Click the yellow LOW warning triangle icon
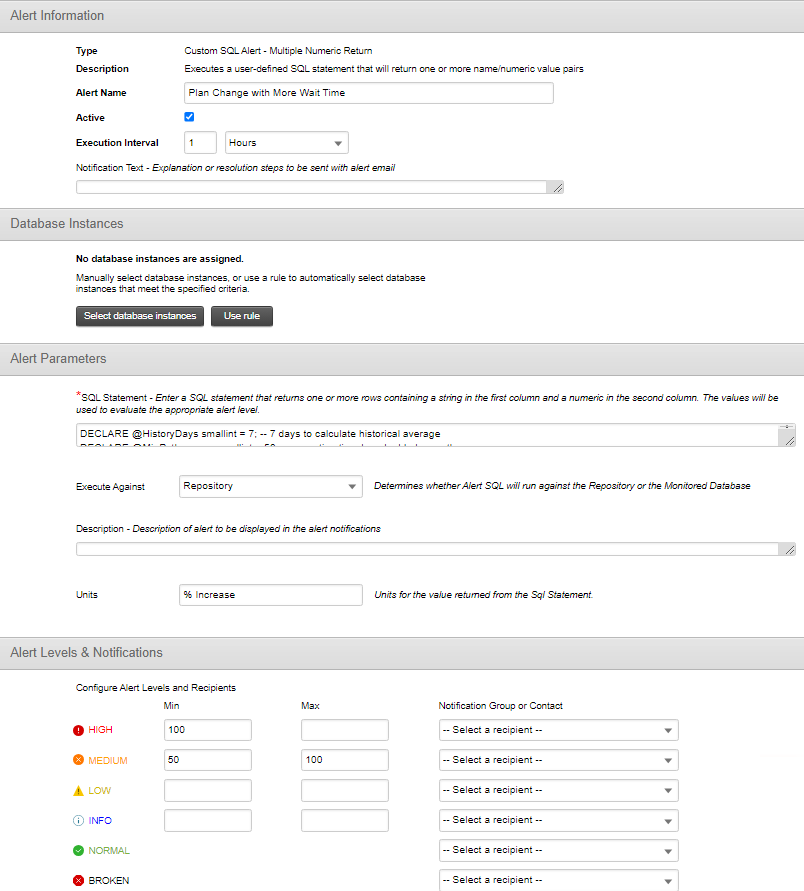 click(x=78, y=790)
